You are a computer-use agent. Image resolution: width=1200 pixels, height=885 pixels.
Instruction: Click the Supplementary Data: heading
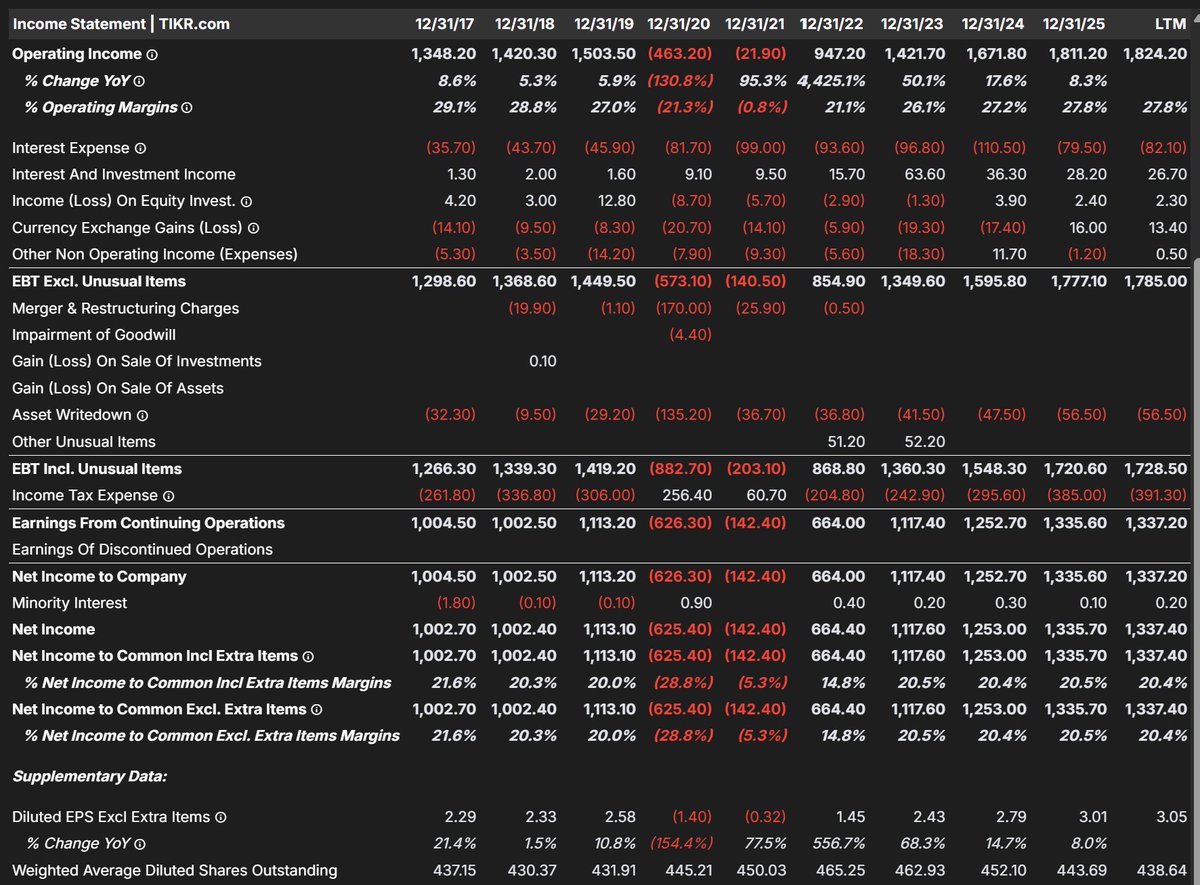click(x=90, y=776)
